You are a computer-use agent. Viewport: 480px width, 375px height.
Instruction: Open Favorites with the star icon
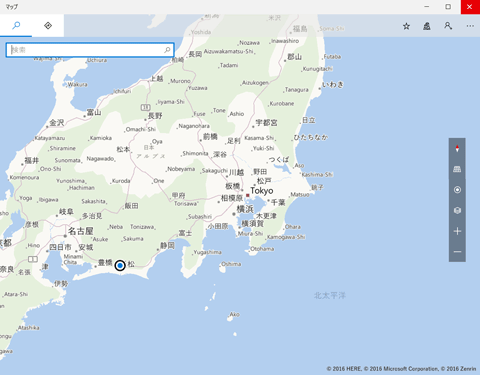(406, 26)
